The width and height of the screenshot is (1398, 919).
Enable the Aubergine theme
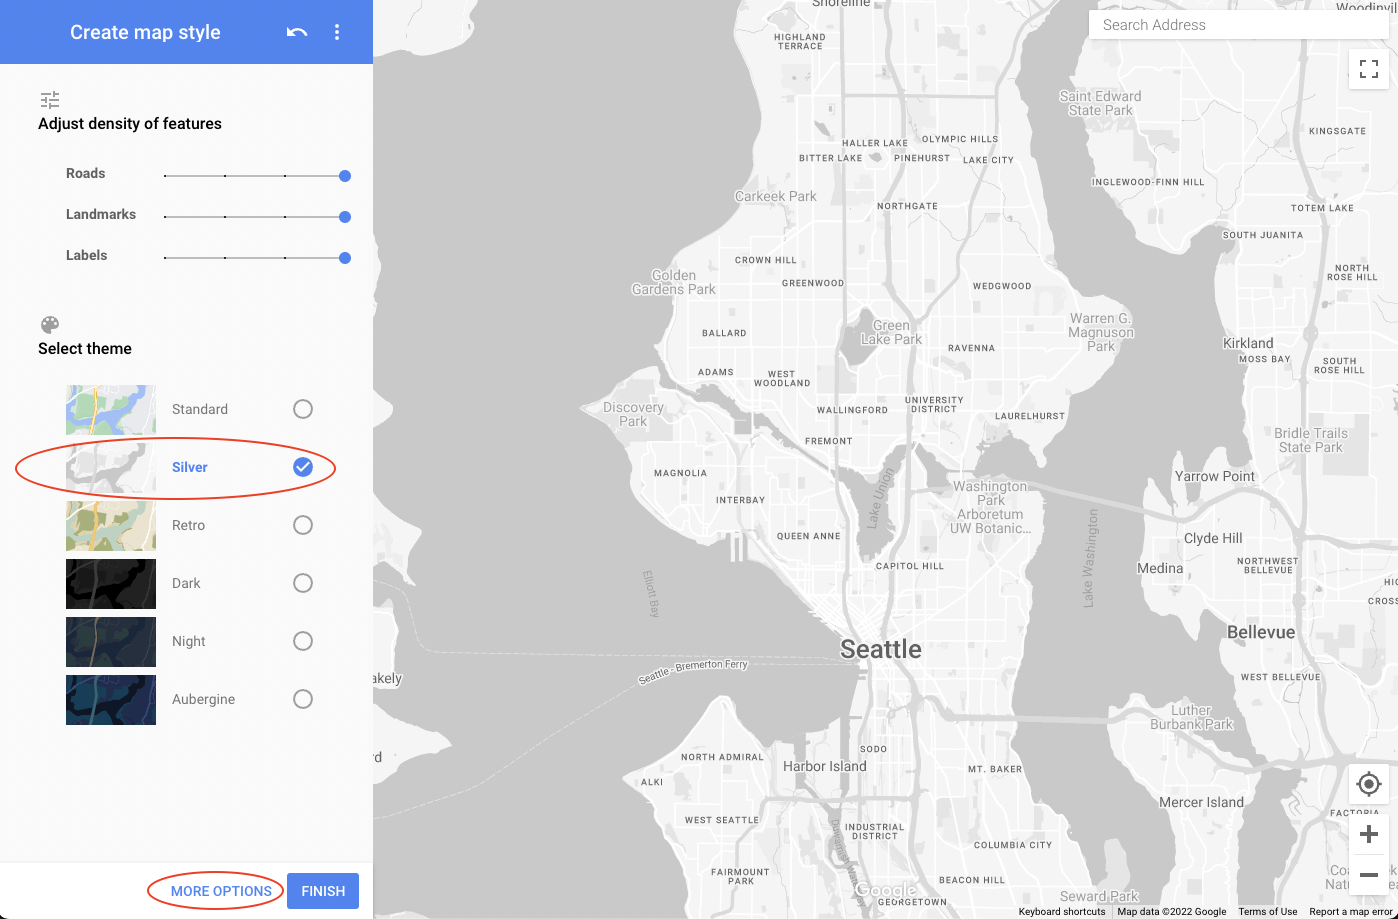click(303, 699)
